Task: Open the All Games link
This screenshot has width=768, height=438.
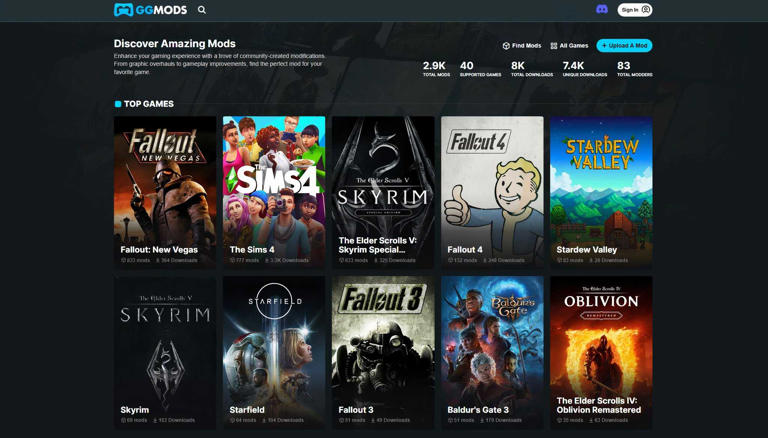Action: [x=569, y=46]
